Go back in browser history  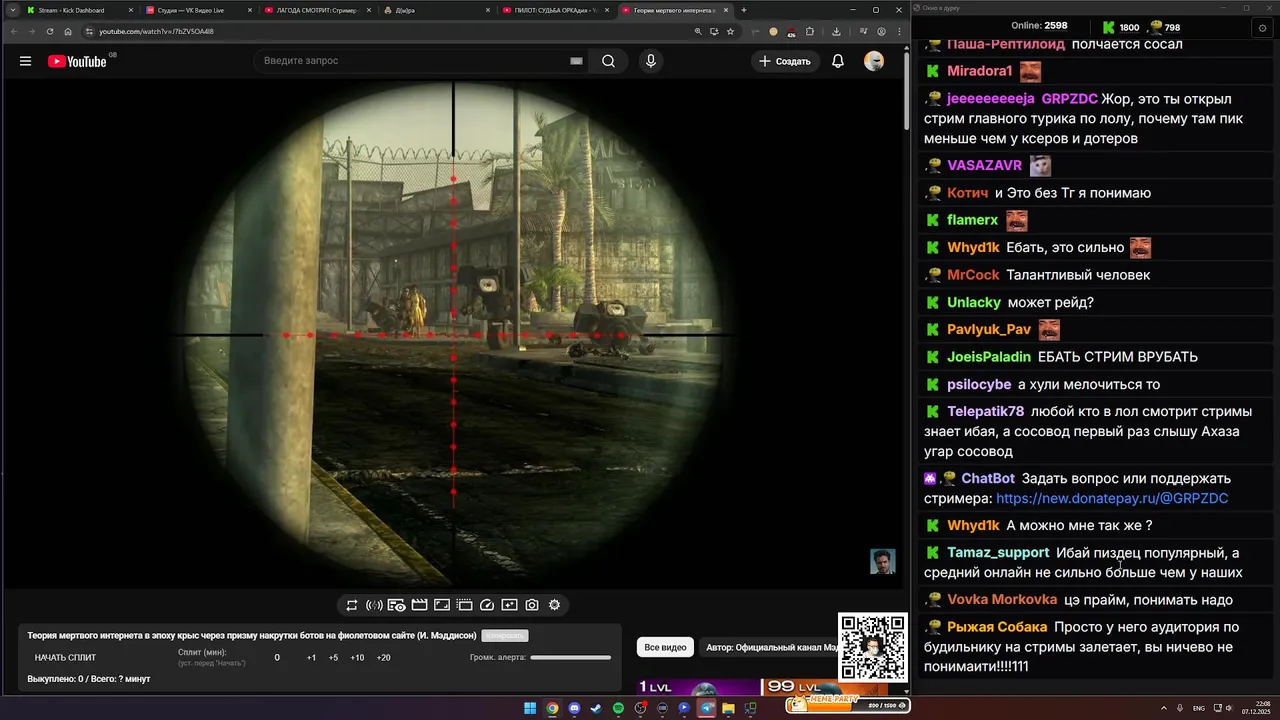coord(13,31)
